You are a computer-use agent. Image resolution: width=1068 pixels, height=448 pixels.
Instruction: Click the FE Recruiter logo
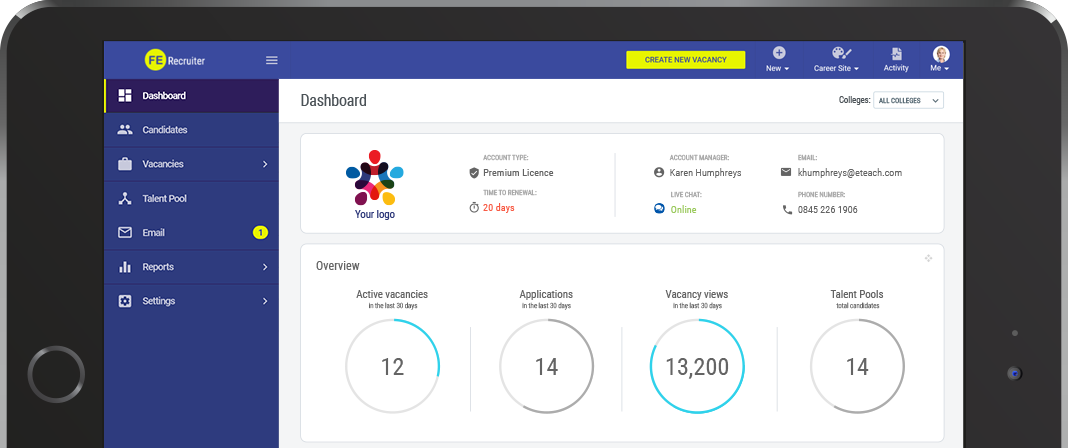click(x=175, y=60)
